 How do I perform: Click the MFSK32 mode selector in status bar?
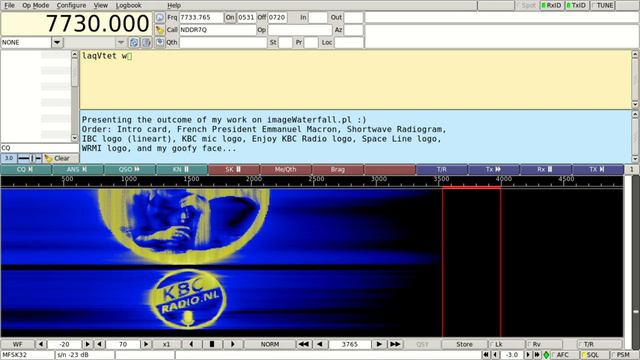[27, 355]
